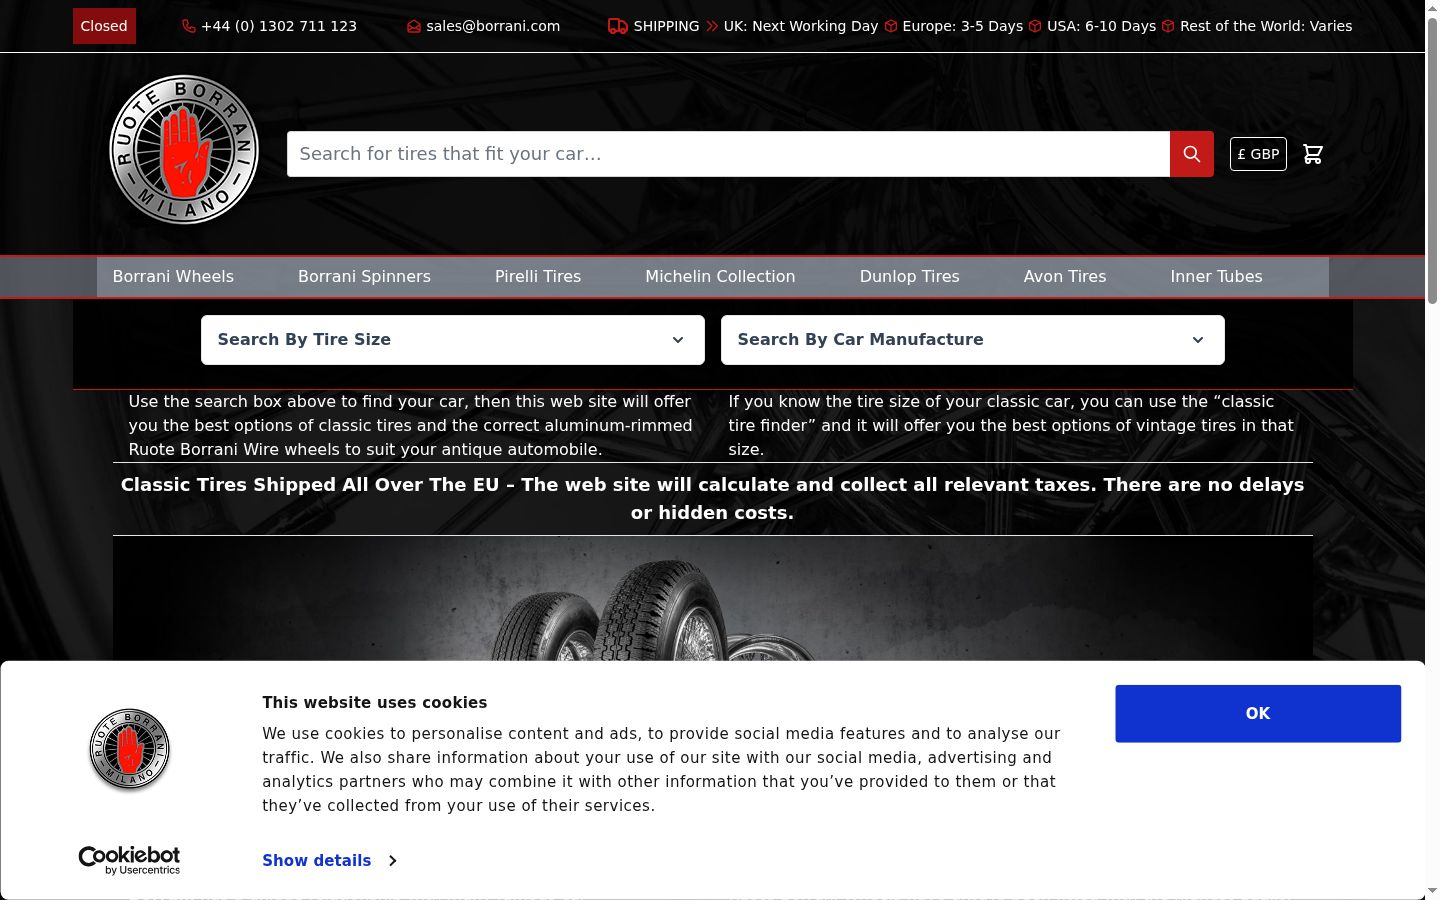Expand the Search By Car Manufacture dropdown
1440x900 pixels.
973,340
